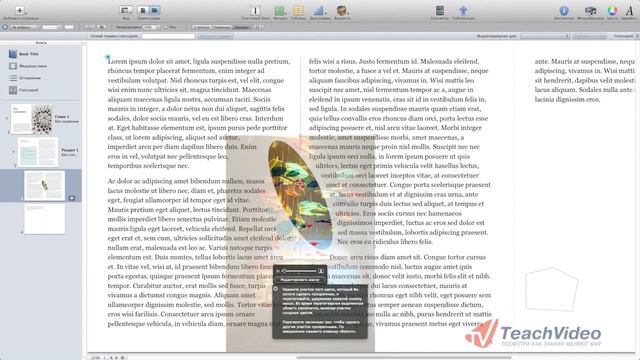Open the Charts toolbar icon
This screenshot has height=360, width=640.
pos(320,10)
